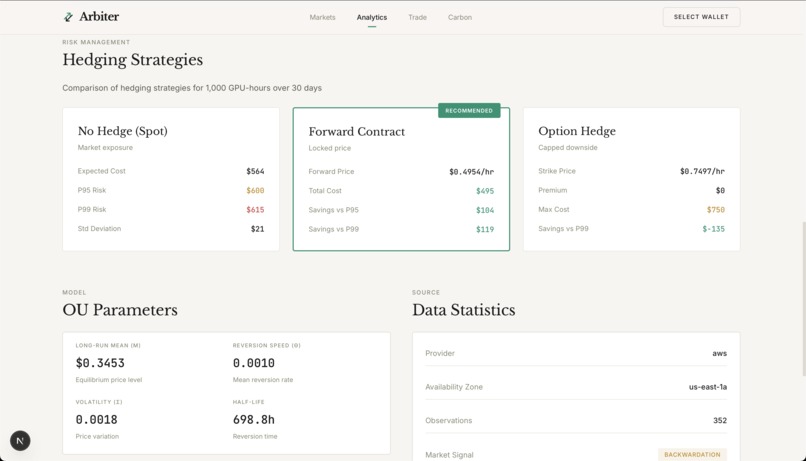
Task: Click the Std Deviation value $21
Action: pos(257,229)
